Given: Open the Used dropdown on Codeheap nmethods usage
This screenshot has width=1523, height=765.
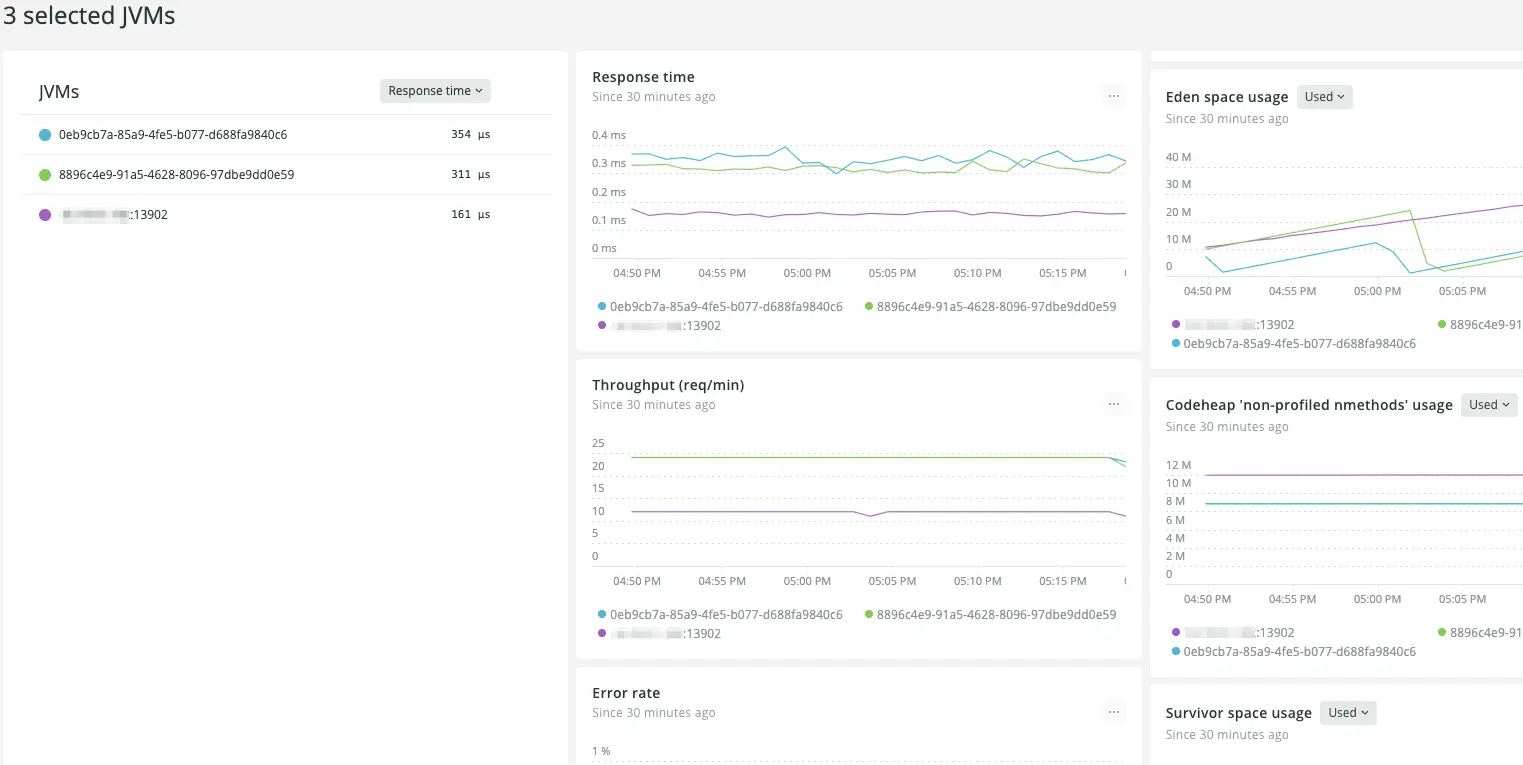Looking at the screenshot, I should point(1488,404).
